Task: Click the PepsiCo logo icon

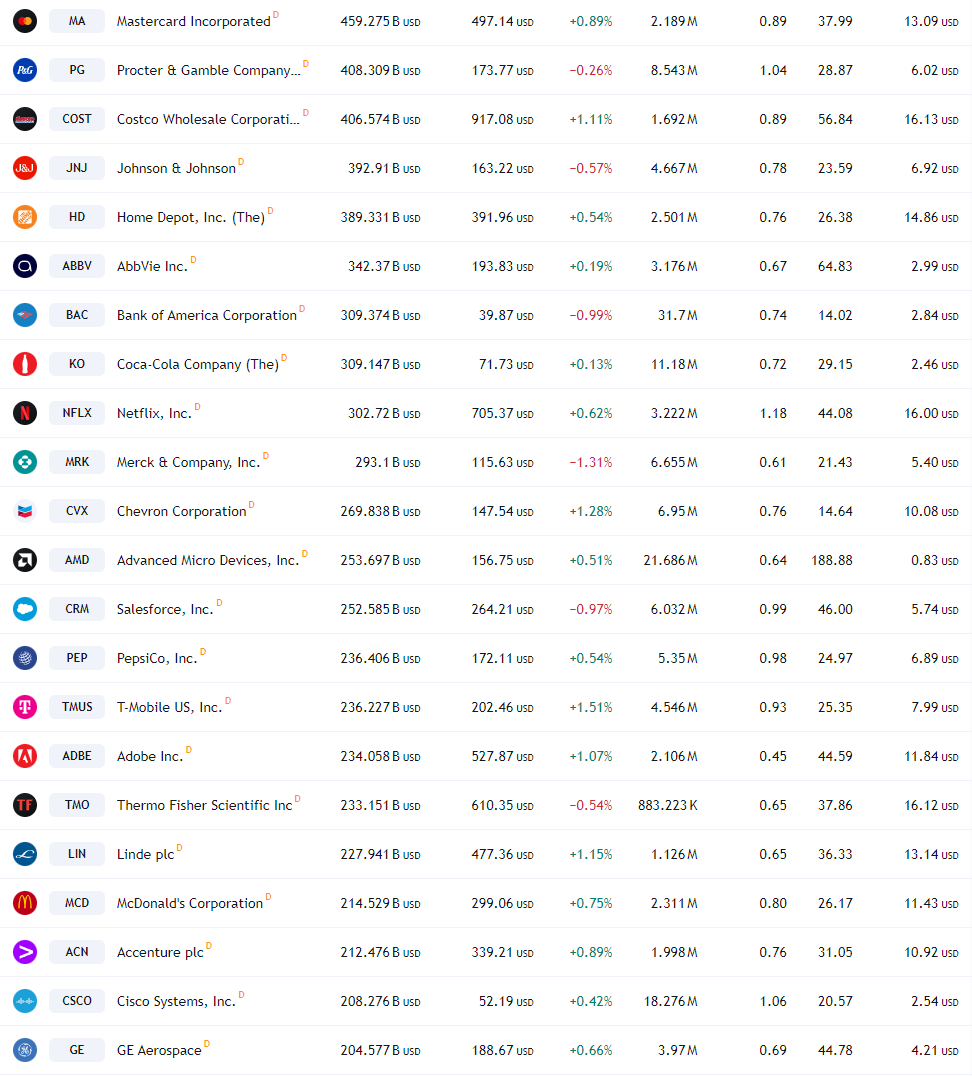Action: tap(25, 659)
